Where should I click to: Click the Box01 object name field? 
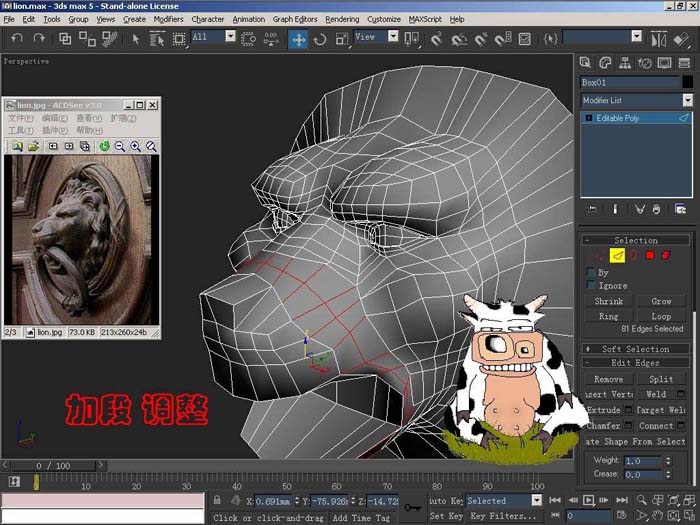pos(629,82)
